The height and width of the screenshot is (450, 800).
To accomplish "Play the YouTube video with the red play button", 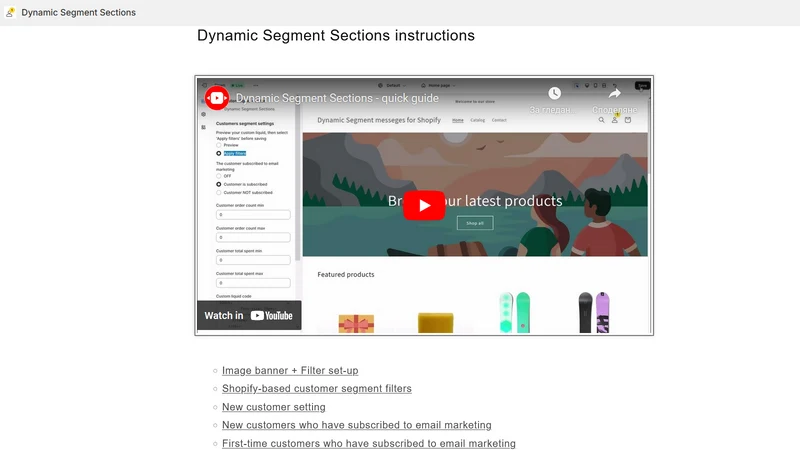I will click(x=424, y=205).
